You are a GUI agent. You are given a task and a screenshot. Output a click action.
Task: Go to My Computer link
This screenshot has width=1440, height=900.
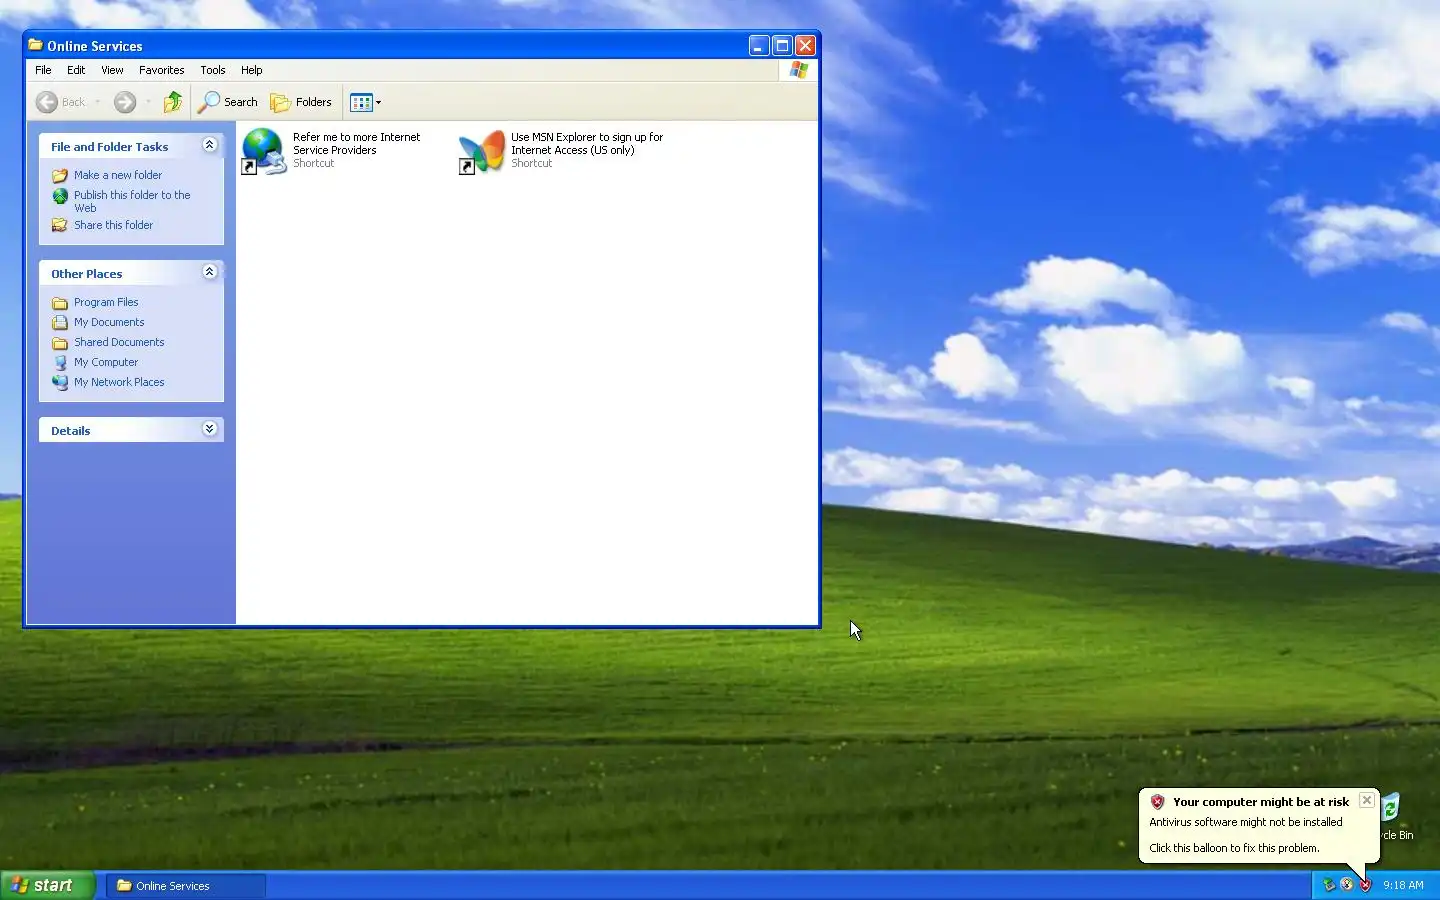coord(106,362)
